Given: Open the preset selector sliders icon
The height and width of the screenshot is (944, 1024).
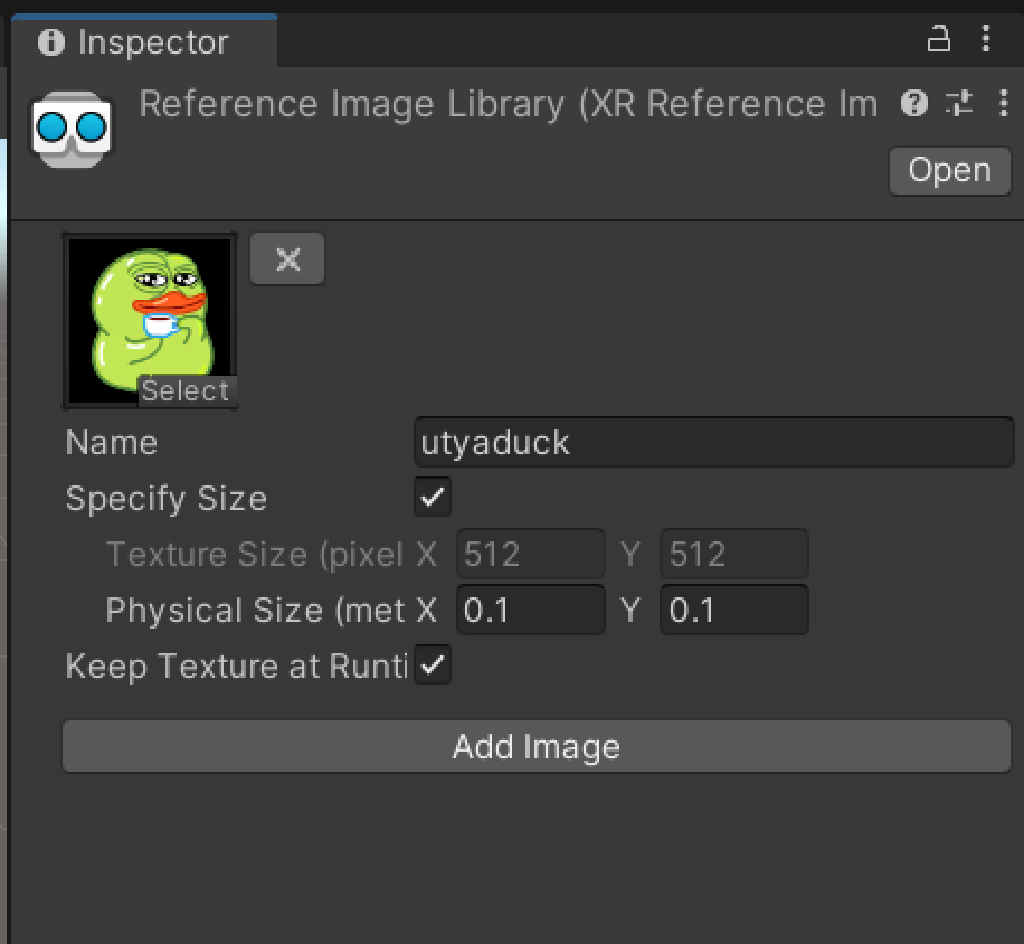Looking at the screenshot, I should coord(959,102).
